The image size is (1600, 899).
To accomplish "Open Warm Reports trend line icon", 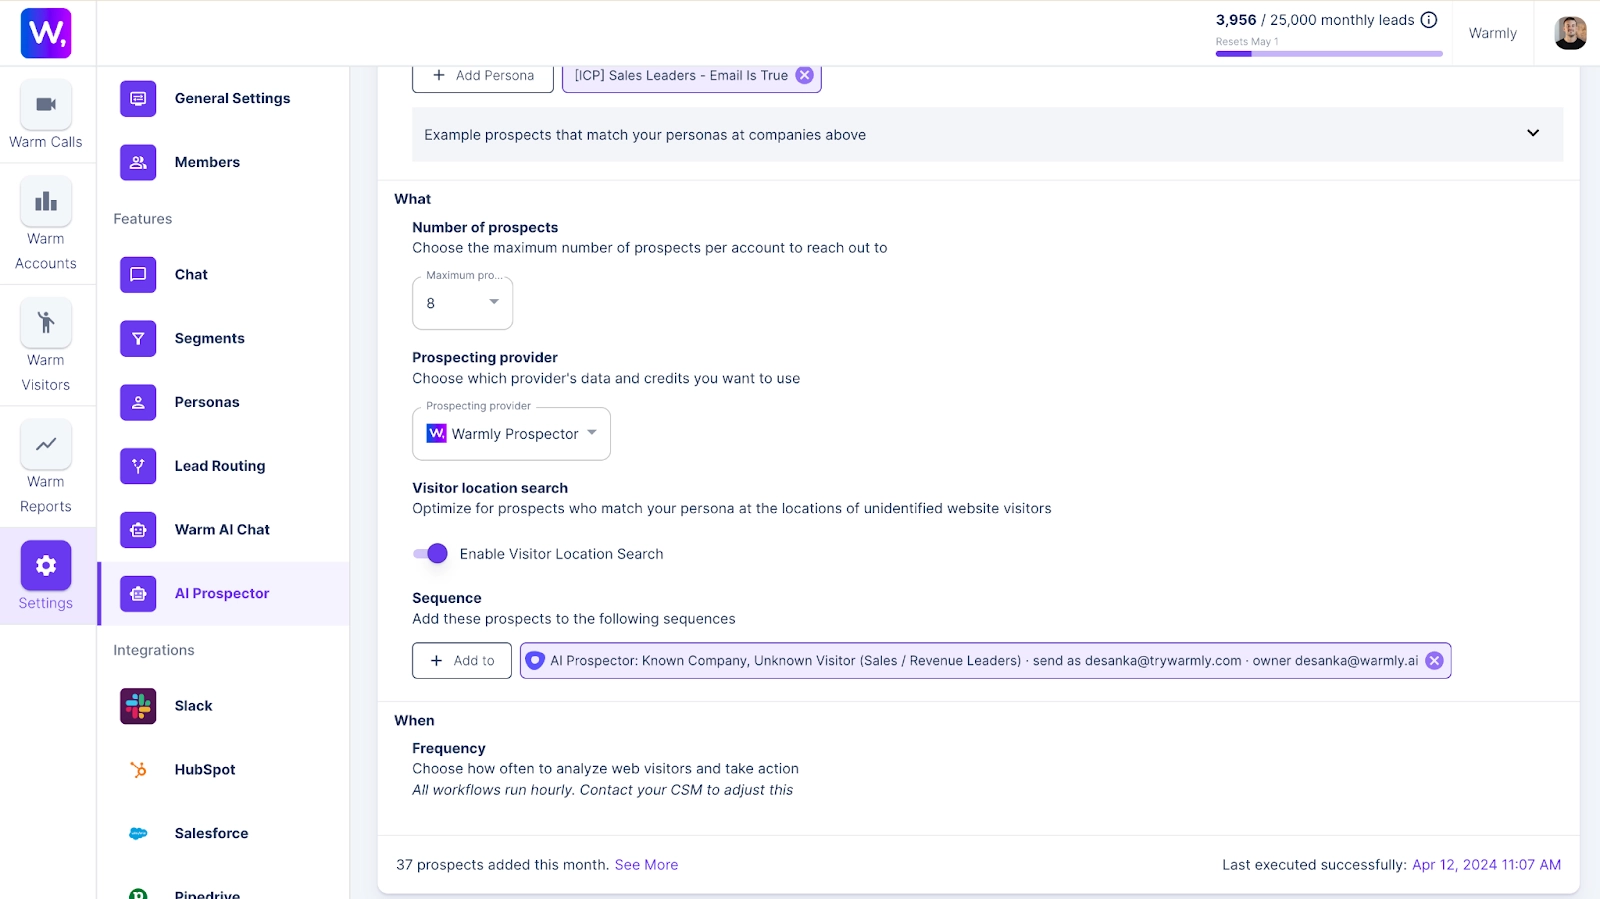I will (x=46, y=444).
